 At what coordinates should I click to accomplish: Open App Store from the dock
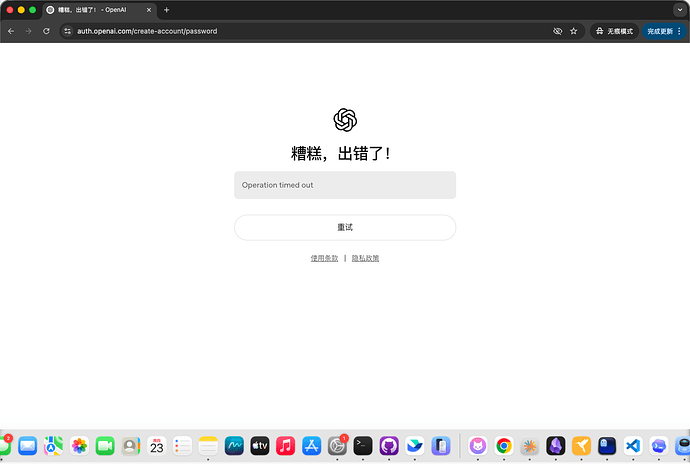[x=312, y=446]
